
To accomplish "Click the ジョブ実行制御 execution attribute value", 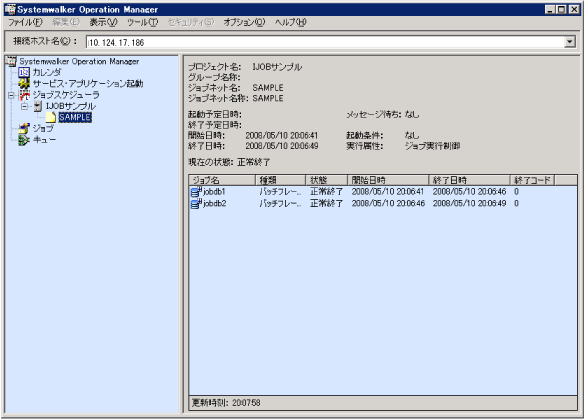I will coord(432,146).
